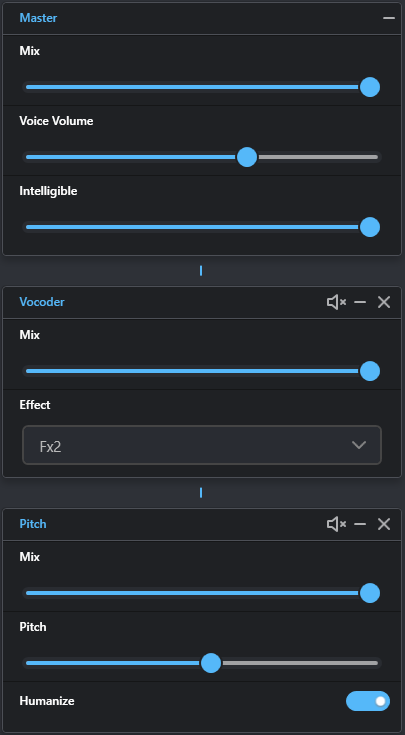
Task: Click the Effect dropdown chevron arrow
Action: tap(359, 445)
